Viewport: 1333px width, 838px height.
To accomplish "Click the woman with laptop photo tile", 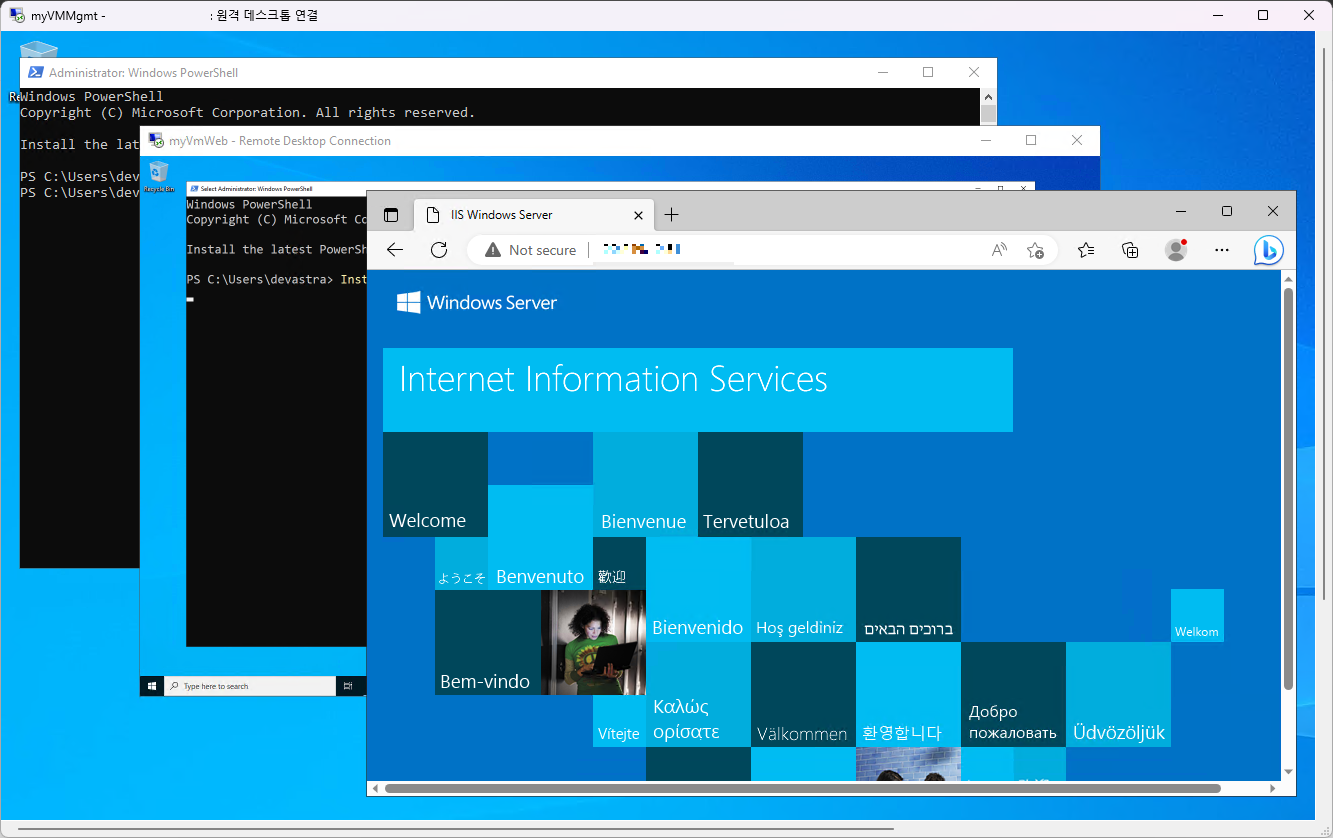I will point(593,642).
